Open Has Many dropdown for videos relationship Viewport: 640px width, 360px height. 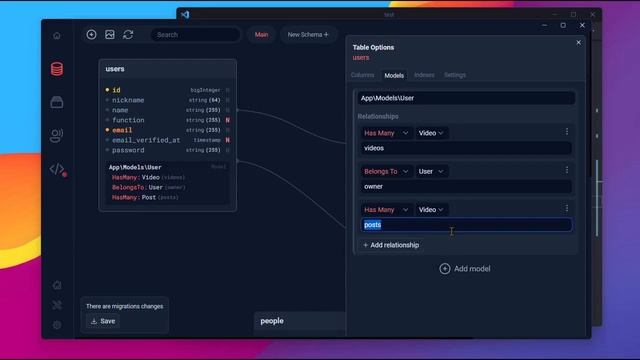tap(386, 133)
